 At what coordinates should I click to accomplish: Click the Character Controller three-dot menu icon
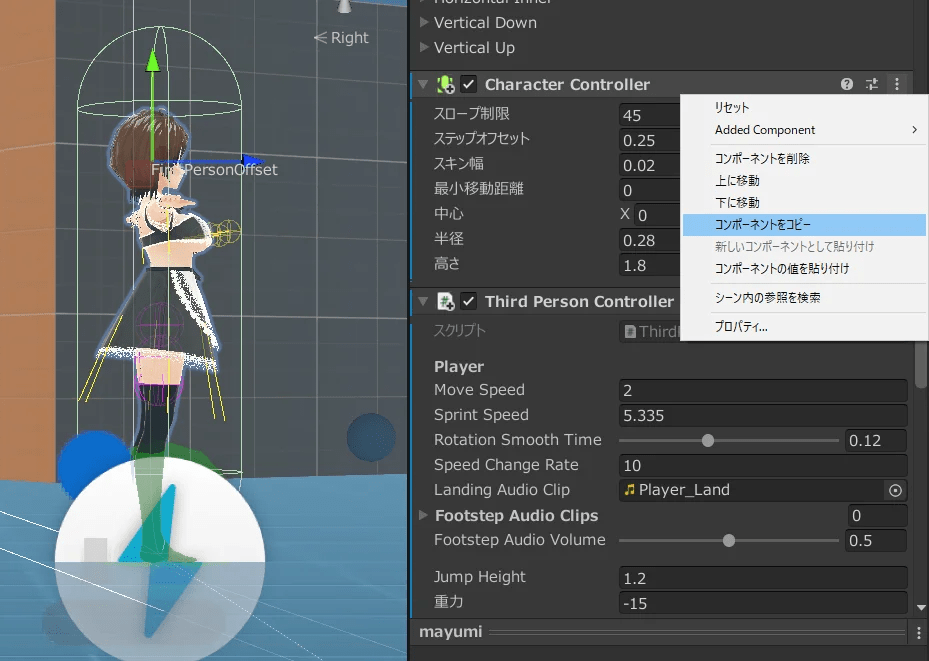click(897, 85)
